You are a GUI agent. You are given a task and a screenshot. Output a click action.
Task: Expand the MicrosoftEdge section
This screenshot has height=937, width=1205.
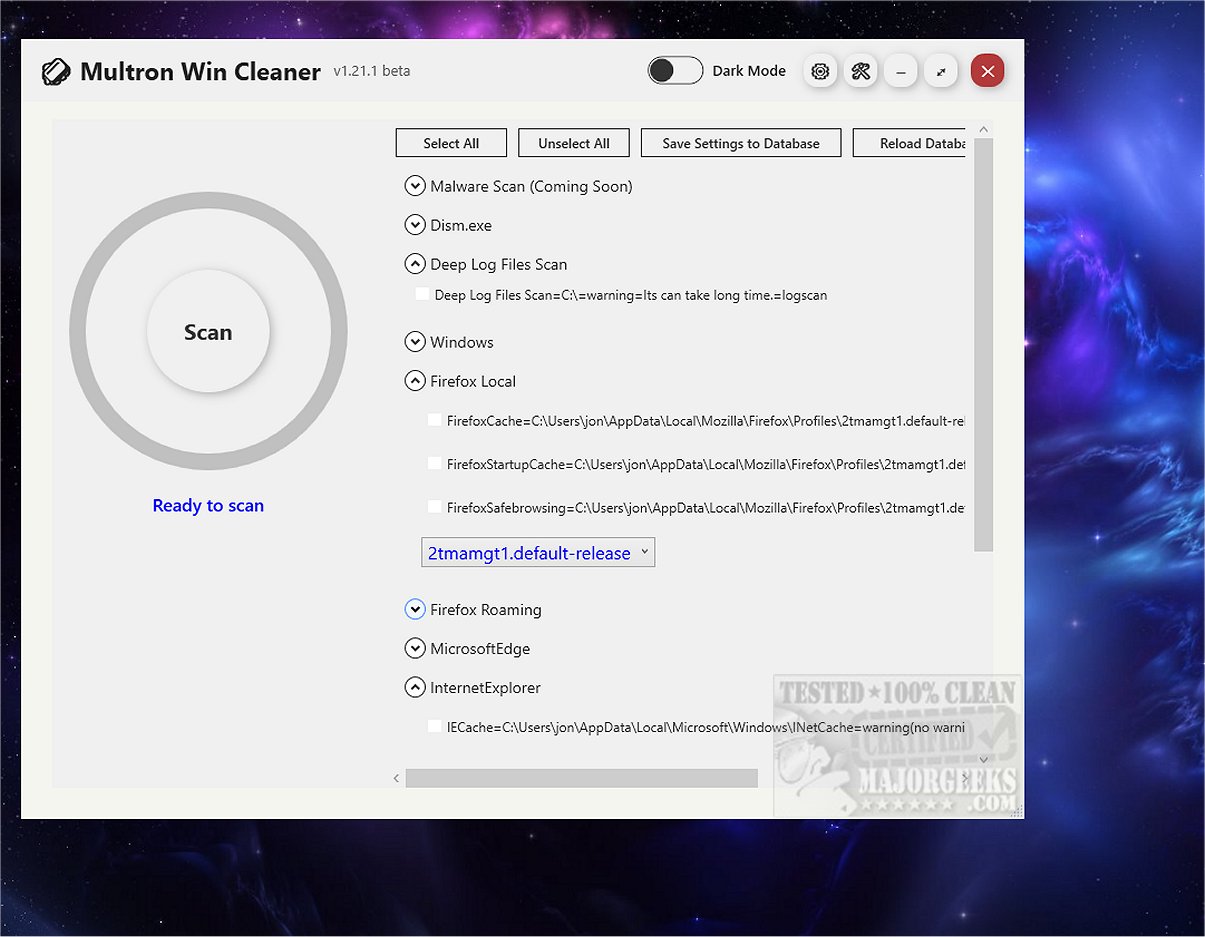[415, 648]
